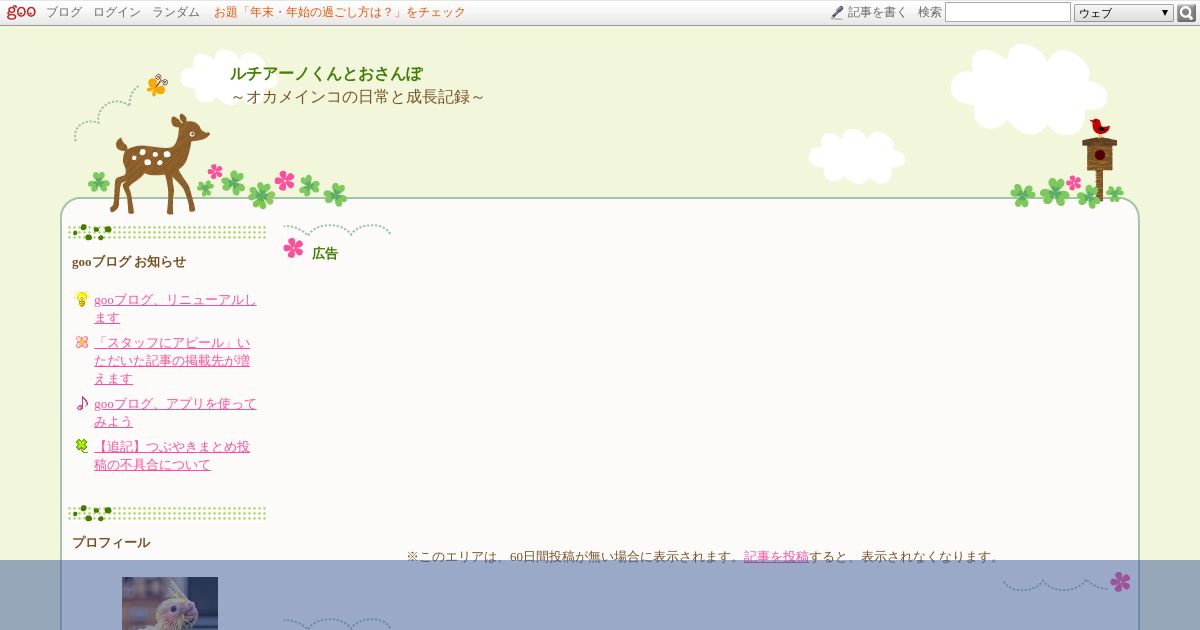Open gooブログ、リニューアルします notice
The height and width of the screenshot is (630, 1200).
tap(175, 309)
